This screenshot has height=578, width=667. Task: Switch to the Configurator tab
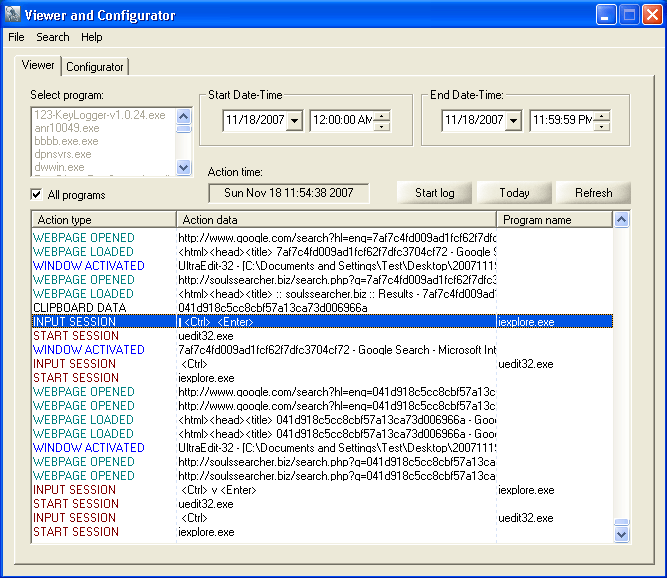95,67
